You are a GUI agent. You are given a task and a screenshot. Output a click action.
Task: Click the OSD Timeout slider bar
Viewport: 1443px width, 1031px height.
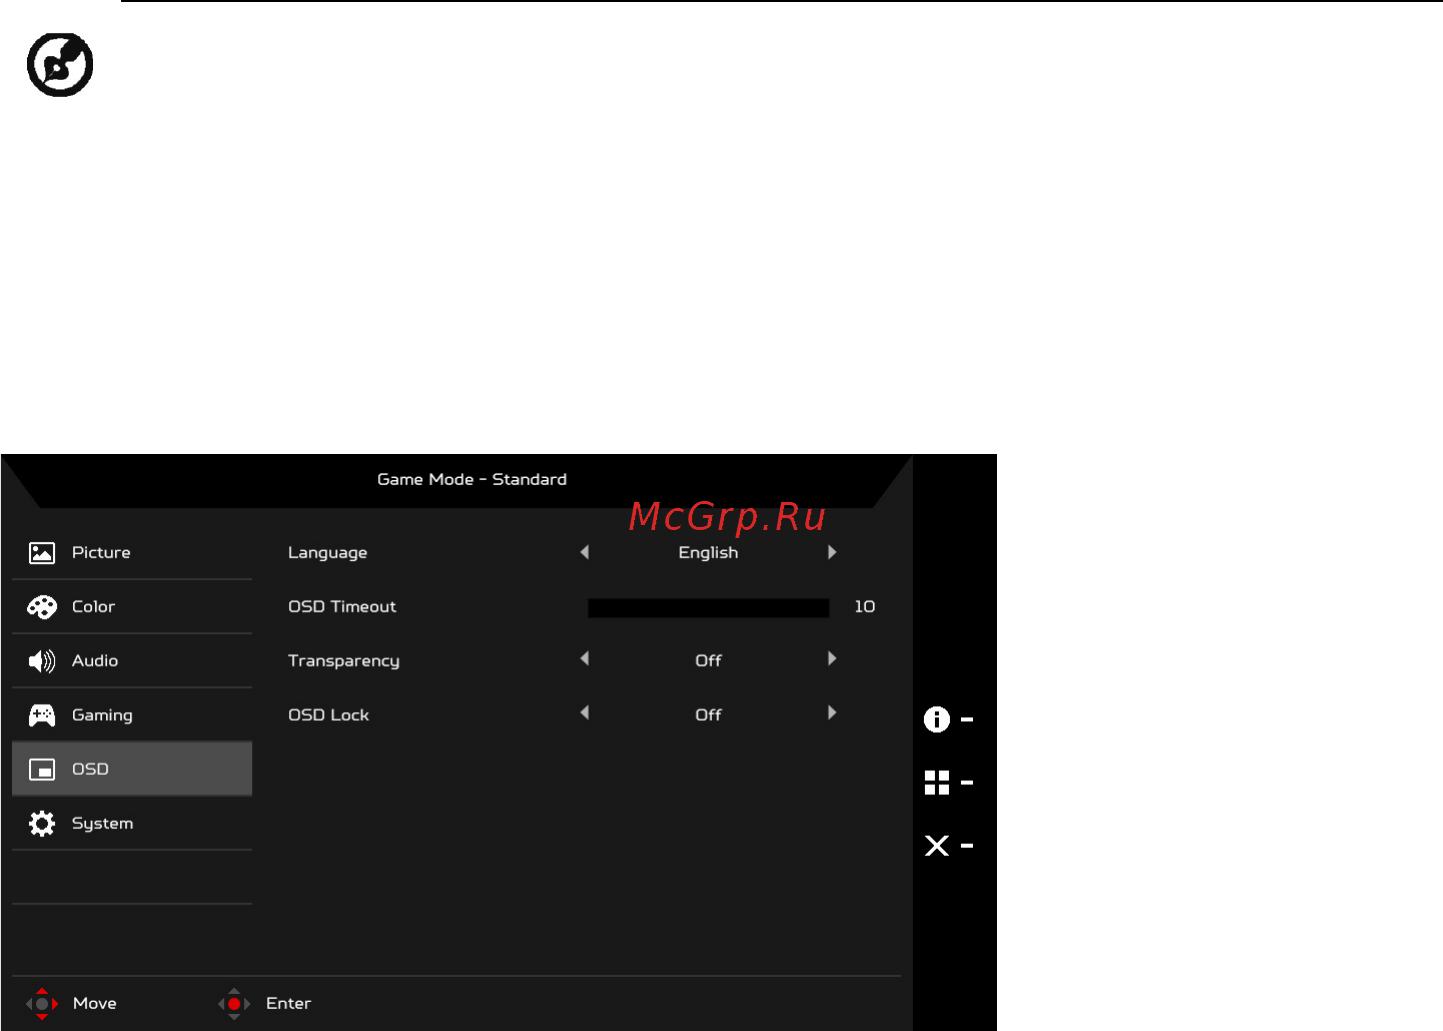(x=708, y=608)
